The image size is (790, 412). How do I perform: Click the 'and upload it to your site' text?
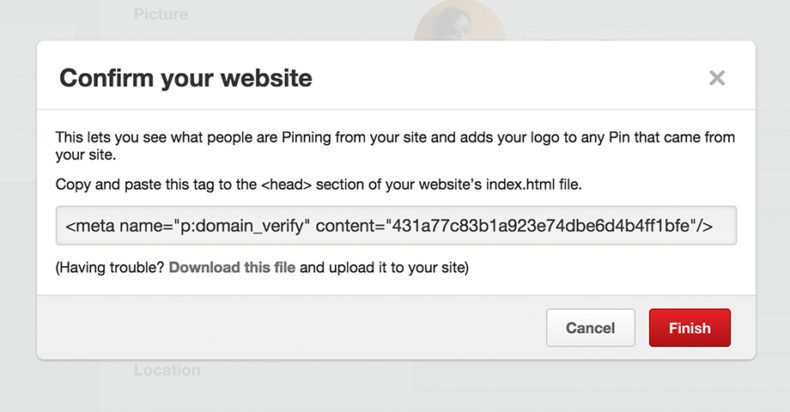383,267
